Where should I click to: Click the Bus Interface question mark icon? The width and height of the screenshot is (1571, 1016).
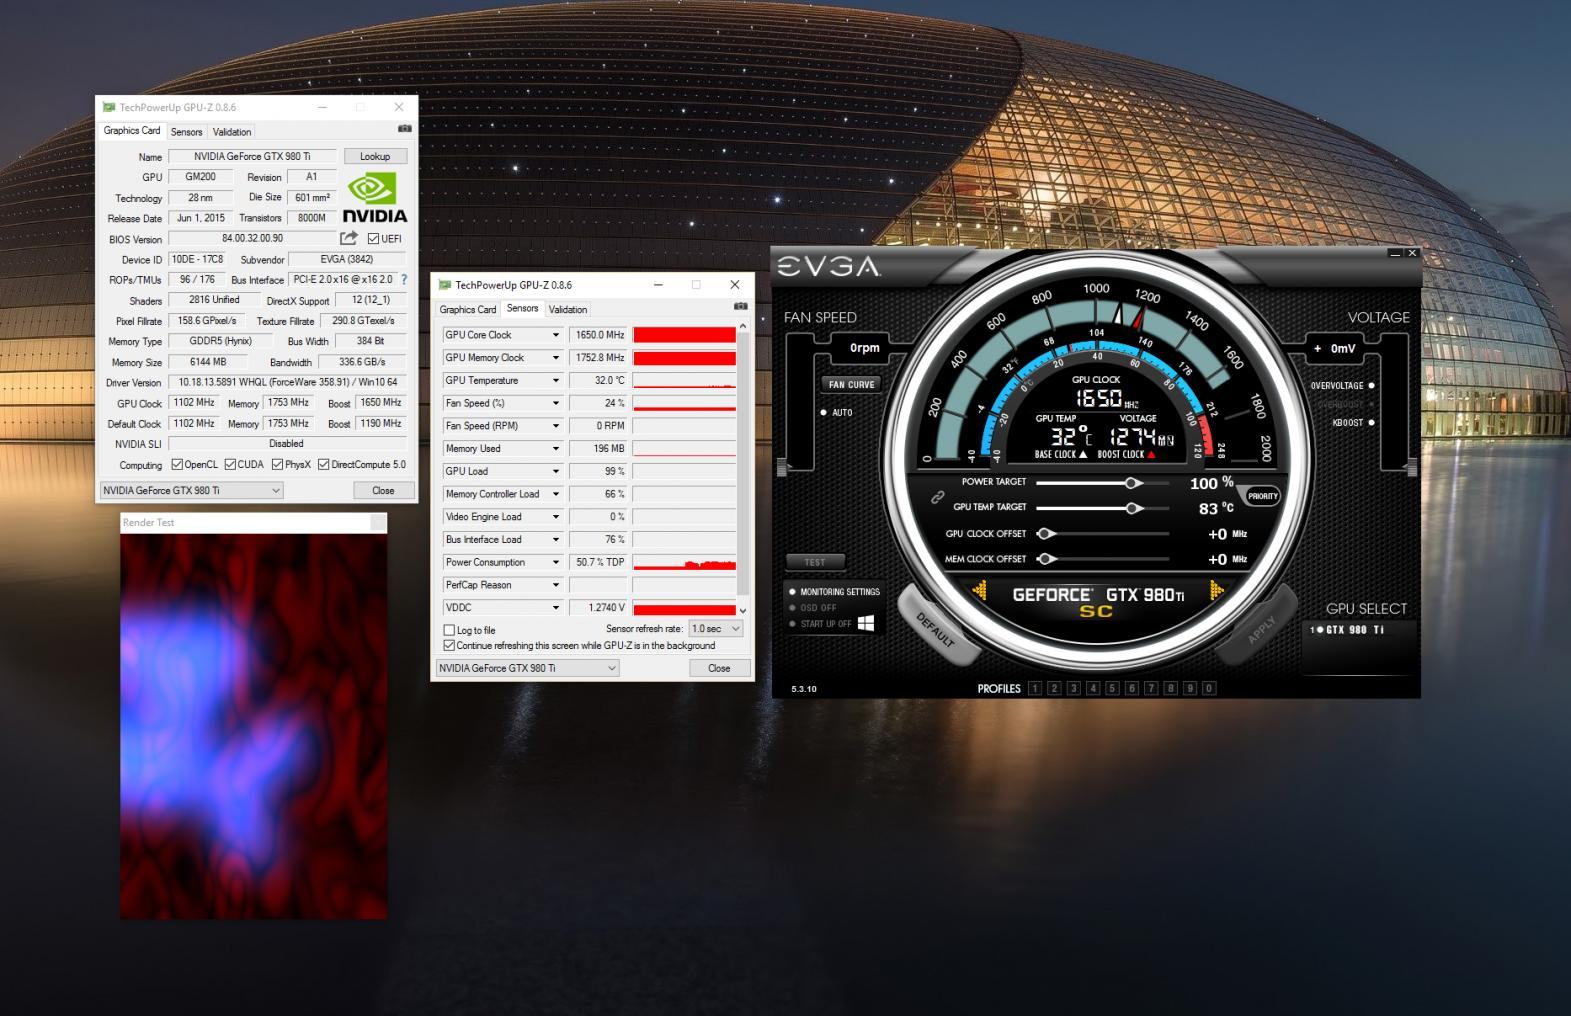(x=404, y=280)
